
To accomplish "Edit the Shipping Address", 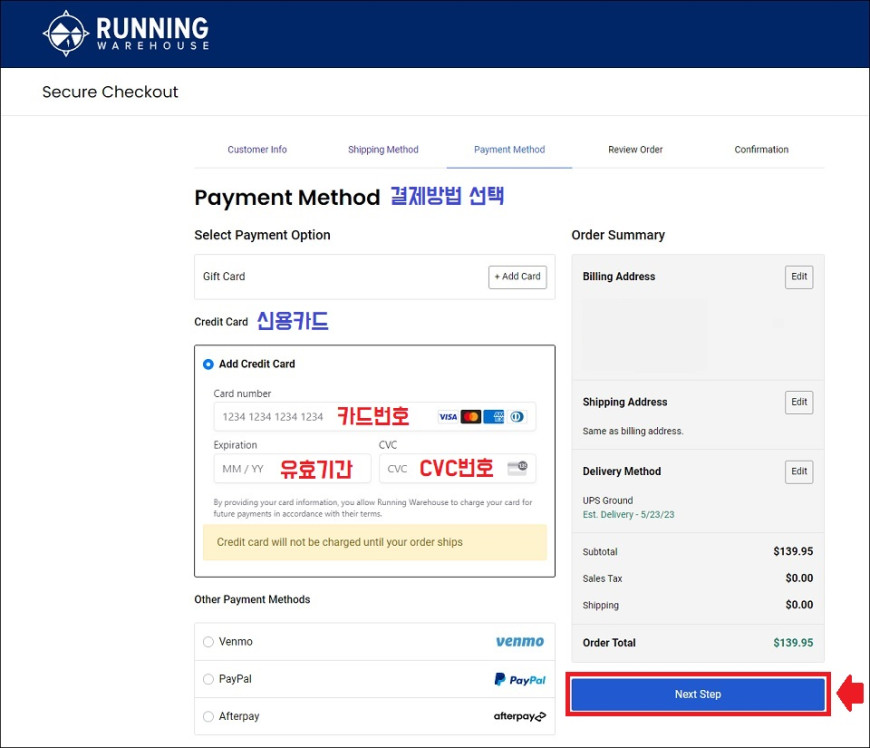I will click(799, 402).
